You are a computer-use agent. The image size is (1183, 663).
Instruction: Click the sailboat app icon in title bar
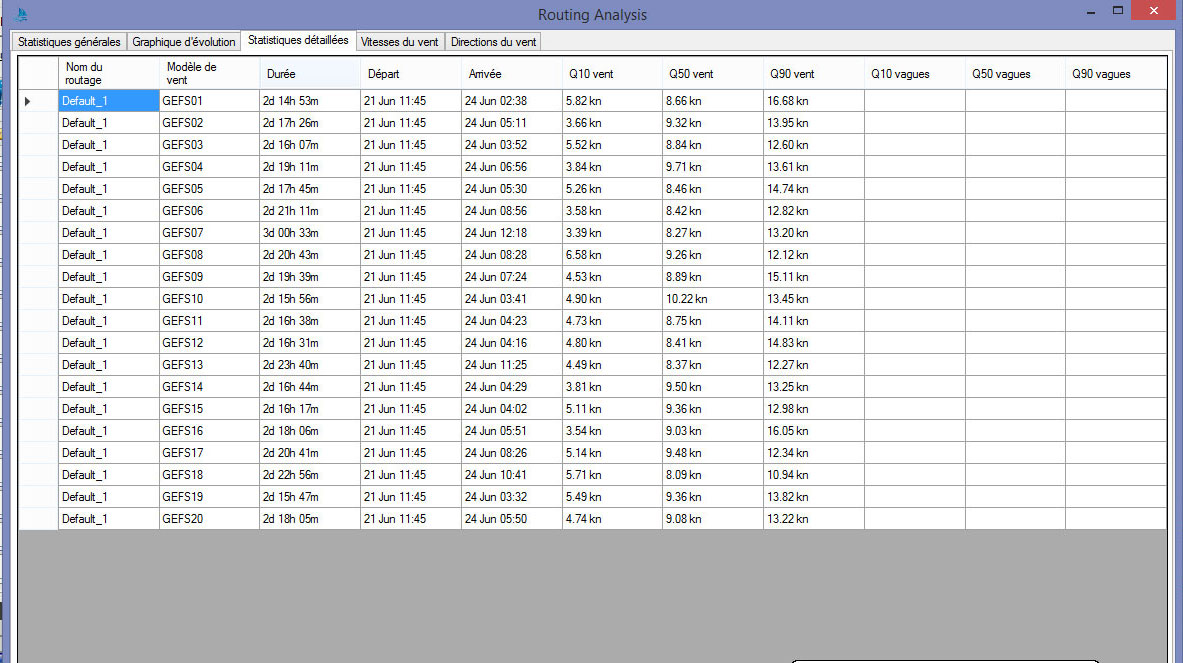19,14
